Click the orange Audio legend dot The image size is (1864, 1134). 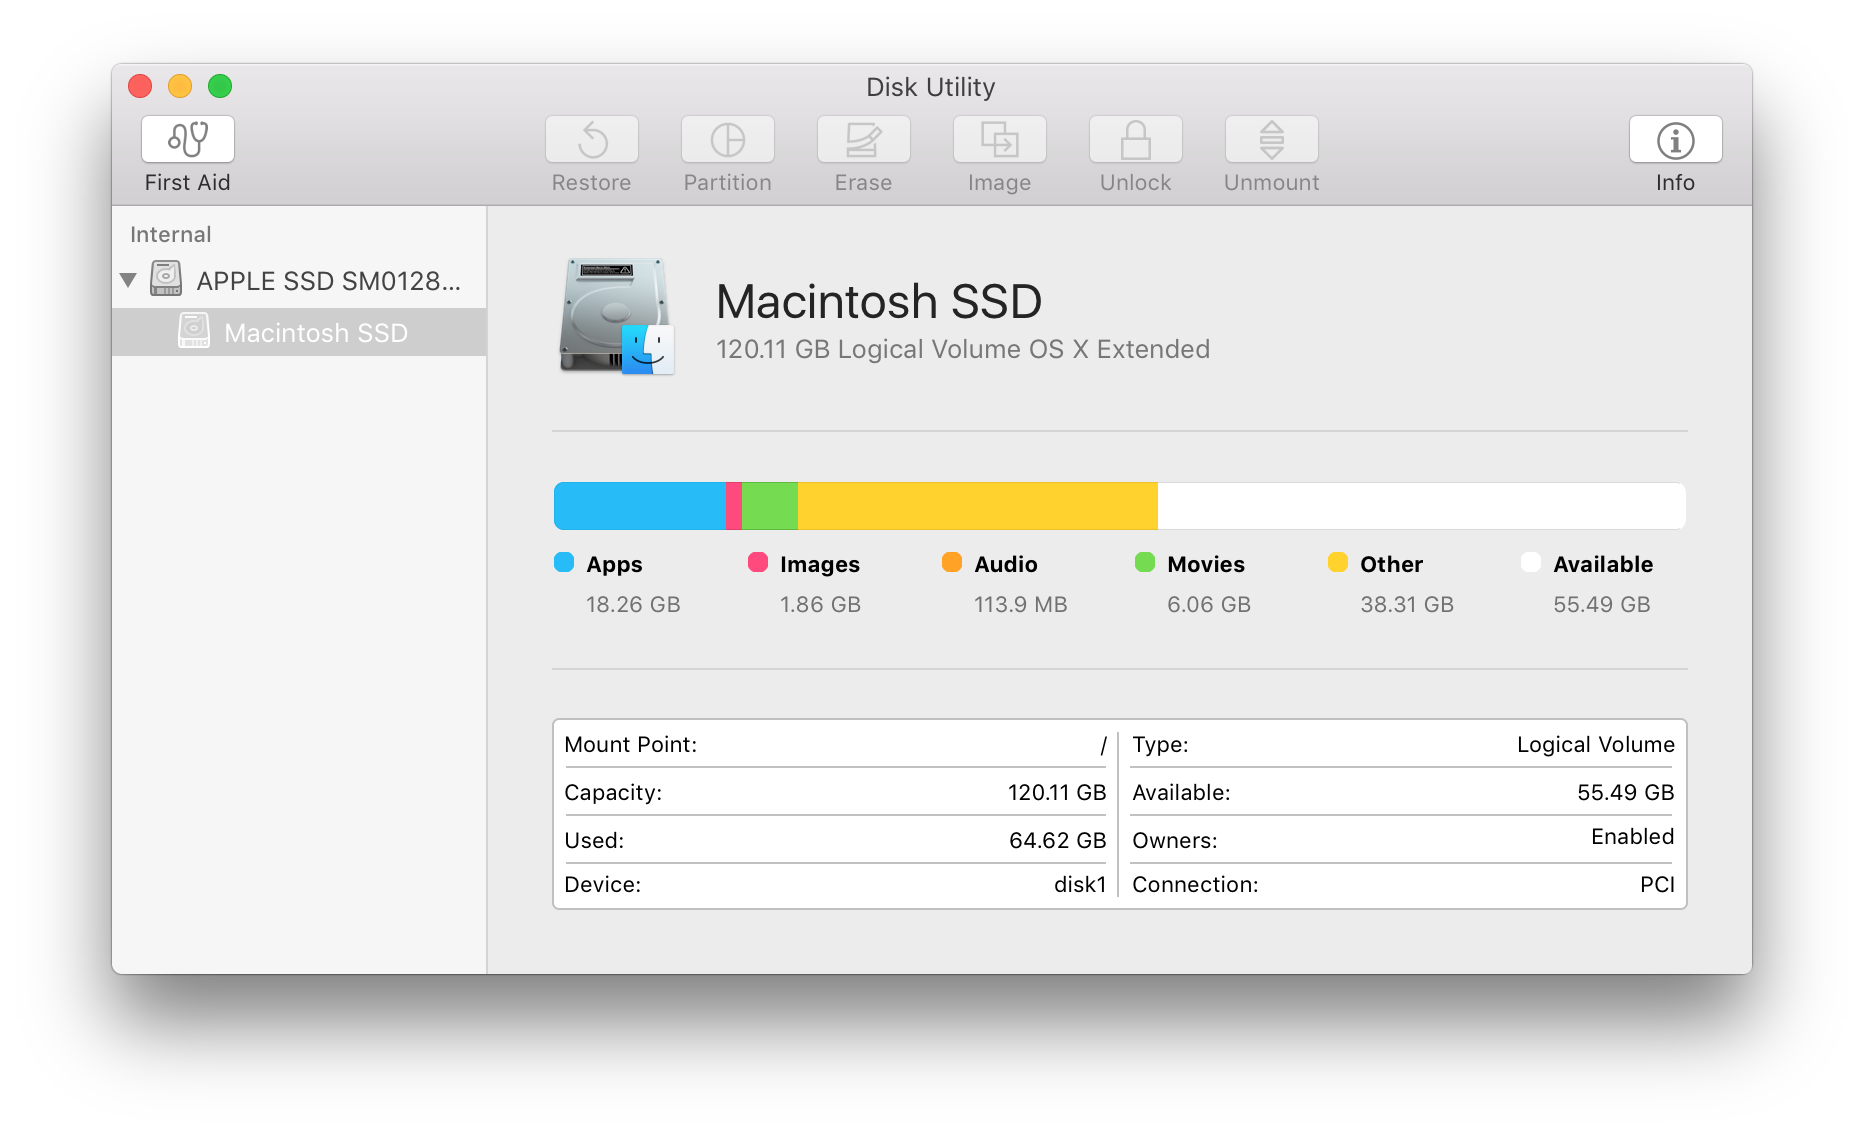coord(952,562)
